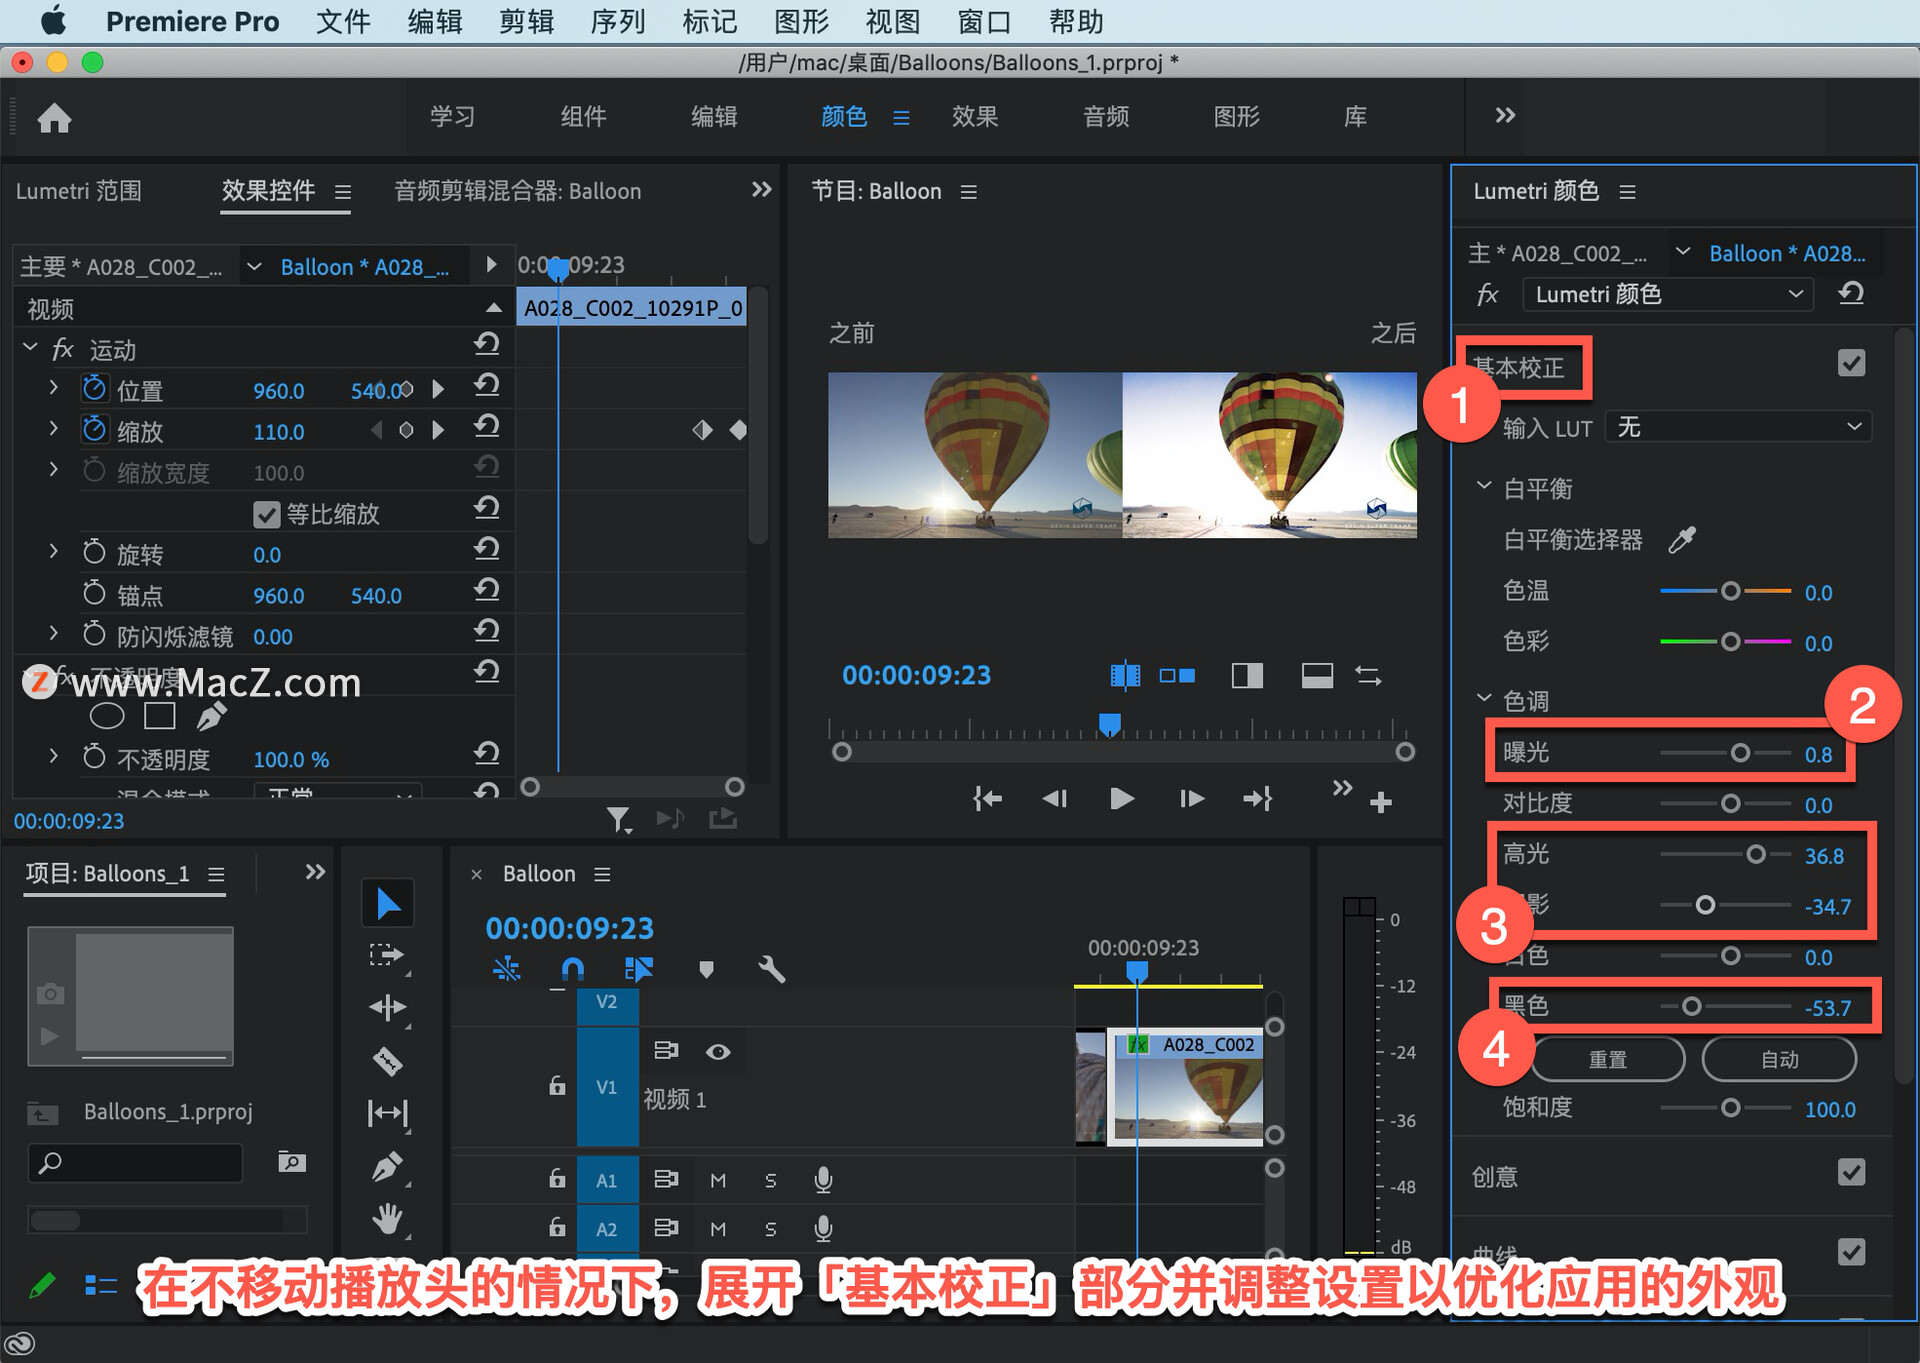1920x1363 pixels.
Task: Select the Track Select Forward tool
Action: pos(387,955)
